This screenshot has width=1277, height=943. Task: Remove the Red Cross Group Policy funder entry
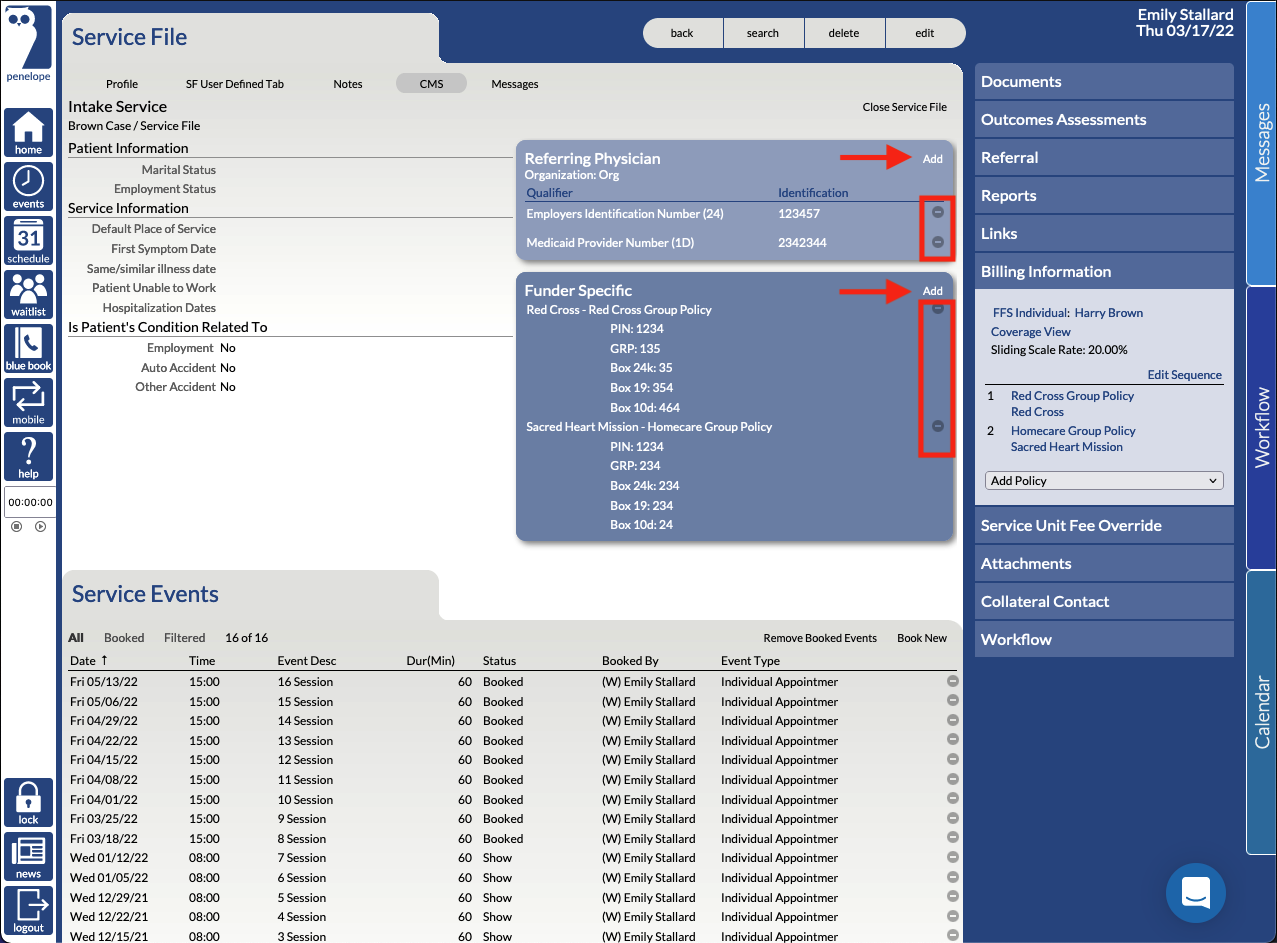pos(938,309)
